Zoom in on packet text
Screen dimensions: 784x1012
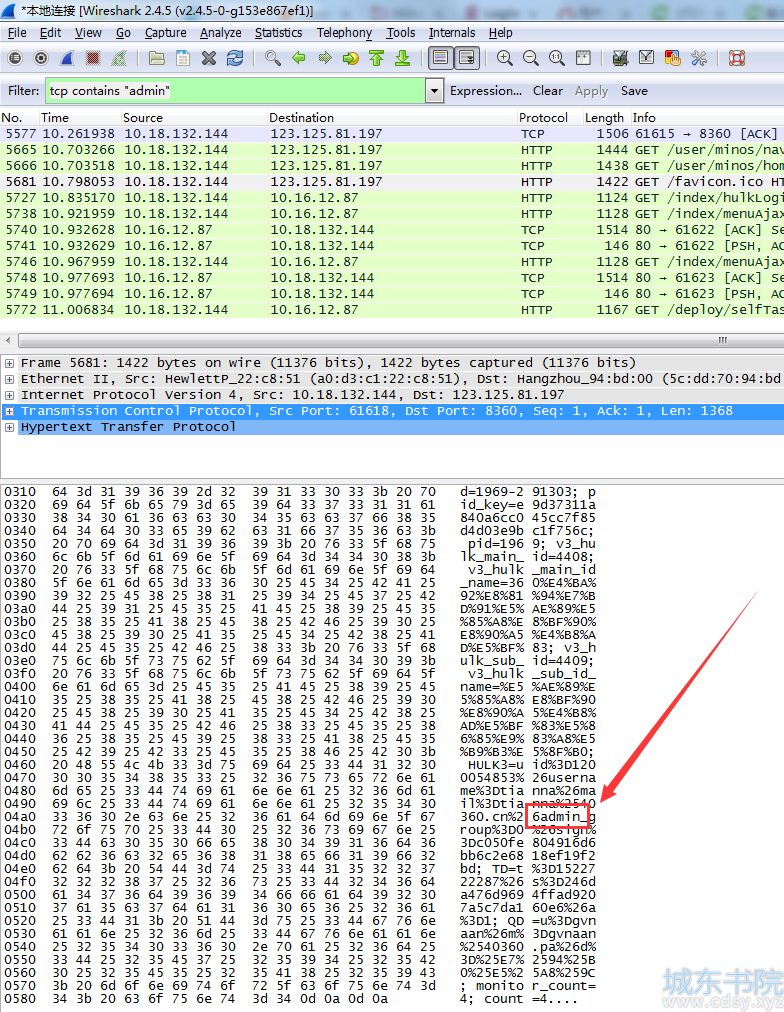[505, 58]
